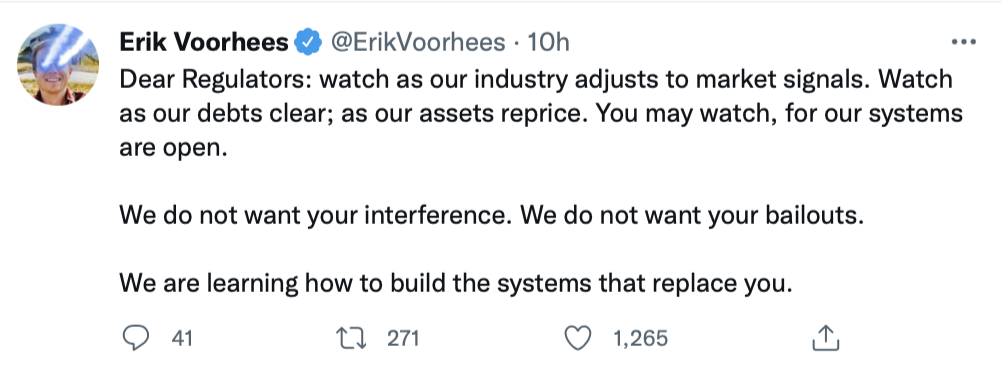Open Erik Voorhees' profile picture
1002x368 pixels.
58,64
